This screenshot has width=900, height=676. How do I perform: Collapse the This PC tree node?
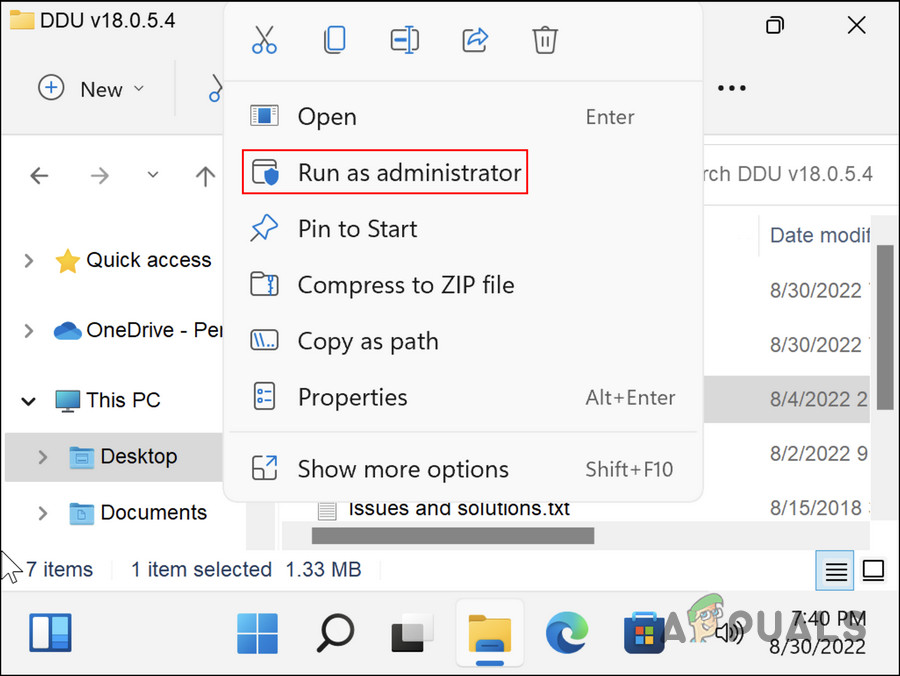(x=29, y=401)
